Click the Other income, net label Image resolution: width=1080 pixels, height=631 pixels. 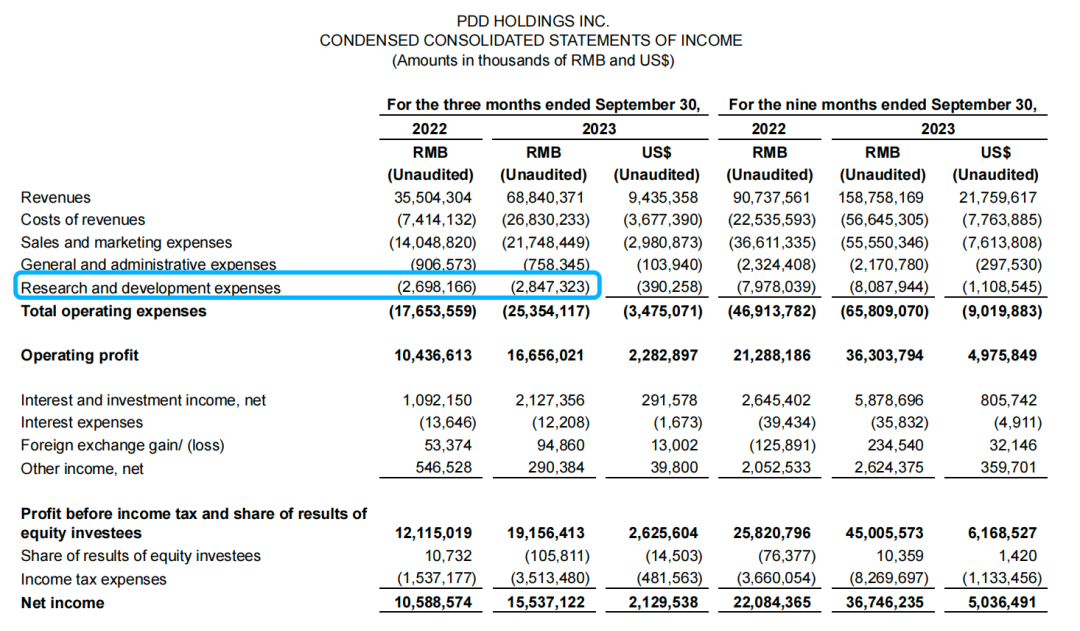click(83, 469)
